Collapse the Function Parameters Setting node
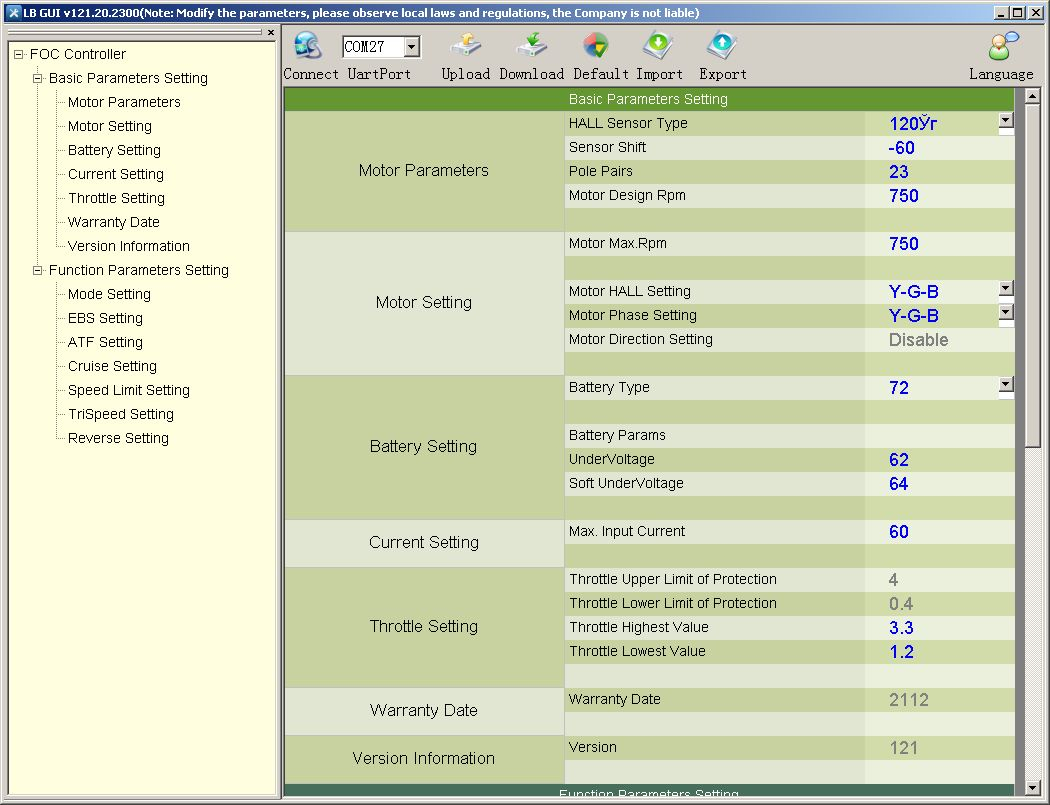Screen dimensions: 1050x805 click(38, 270)
